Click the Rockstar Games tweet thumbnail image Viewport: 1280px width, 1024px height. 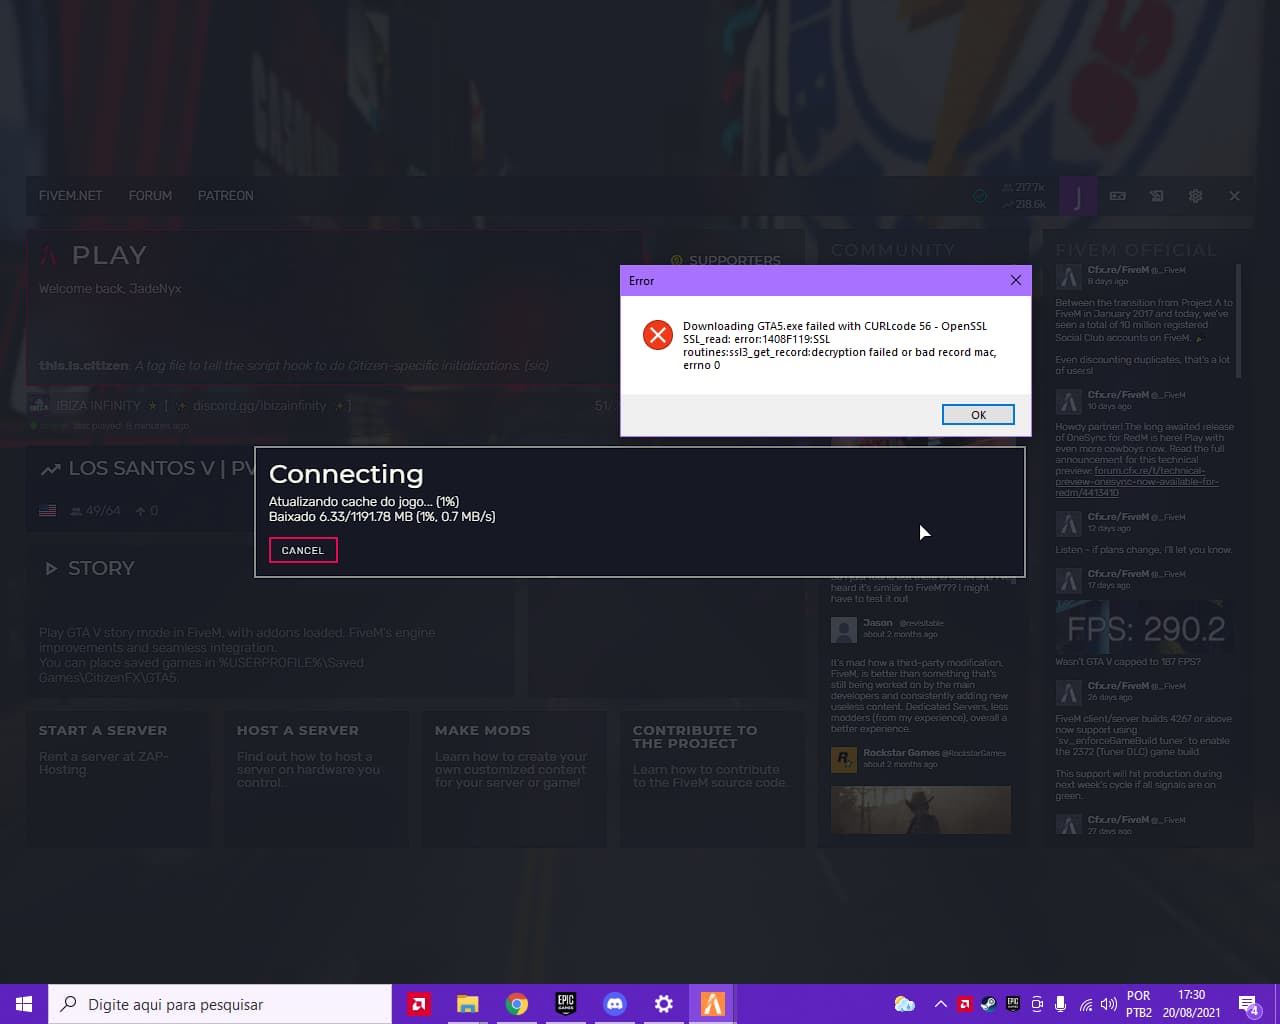click(920, 809)
